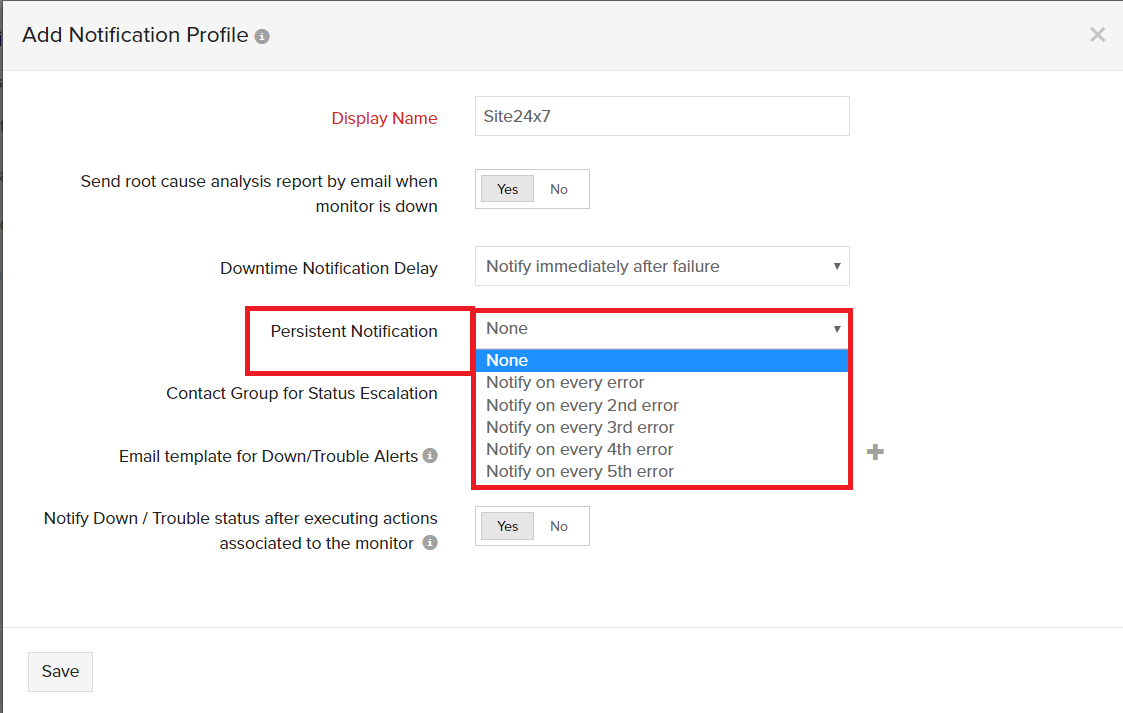Click the info icon after associated to the monitor
1123x713 pixels.
click(429, 542)
